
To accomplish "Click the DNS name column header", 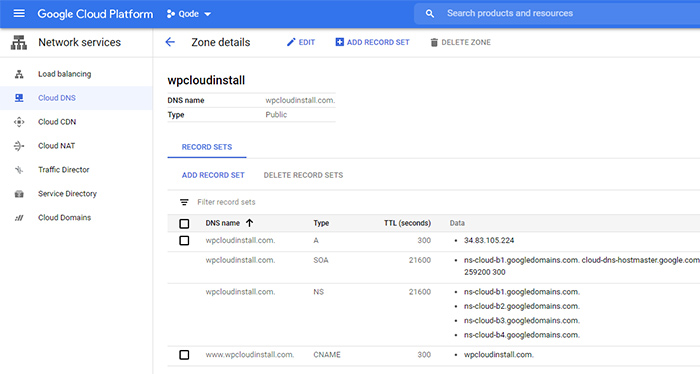I will 222,223.
